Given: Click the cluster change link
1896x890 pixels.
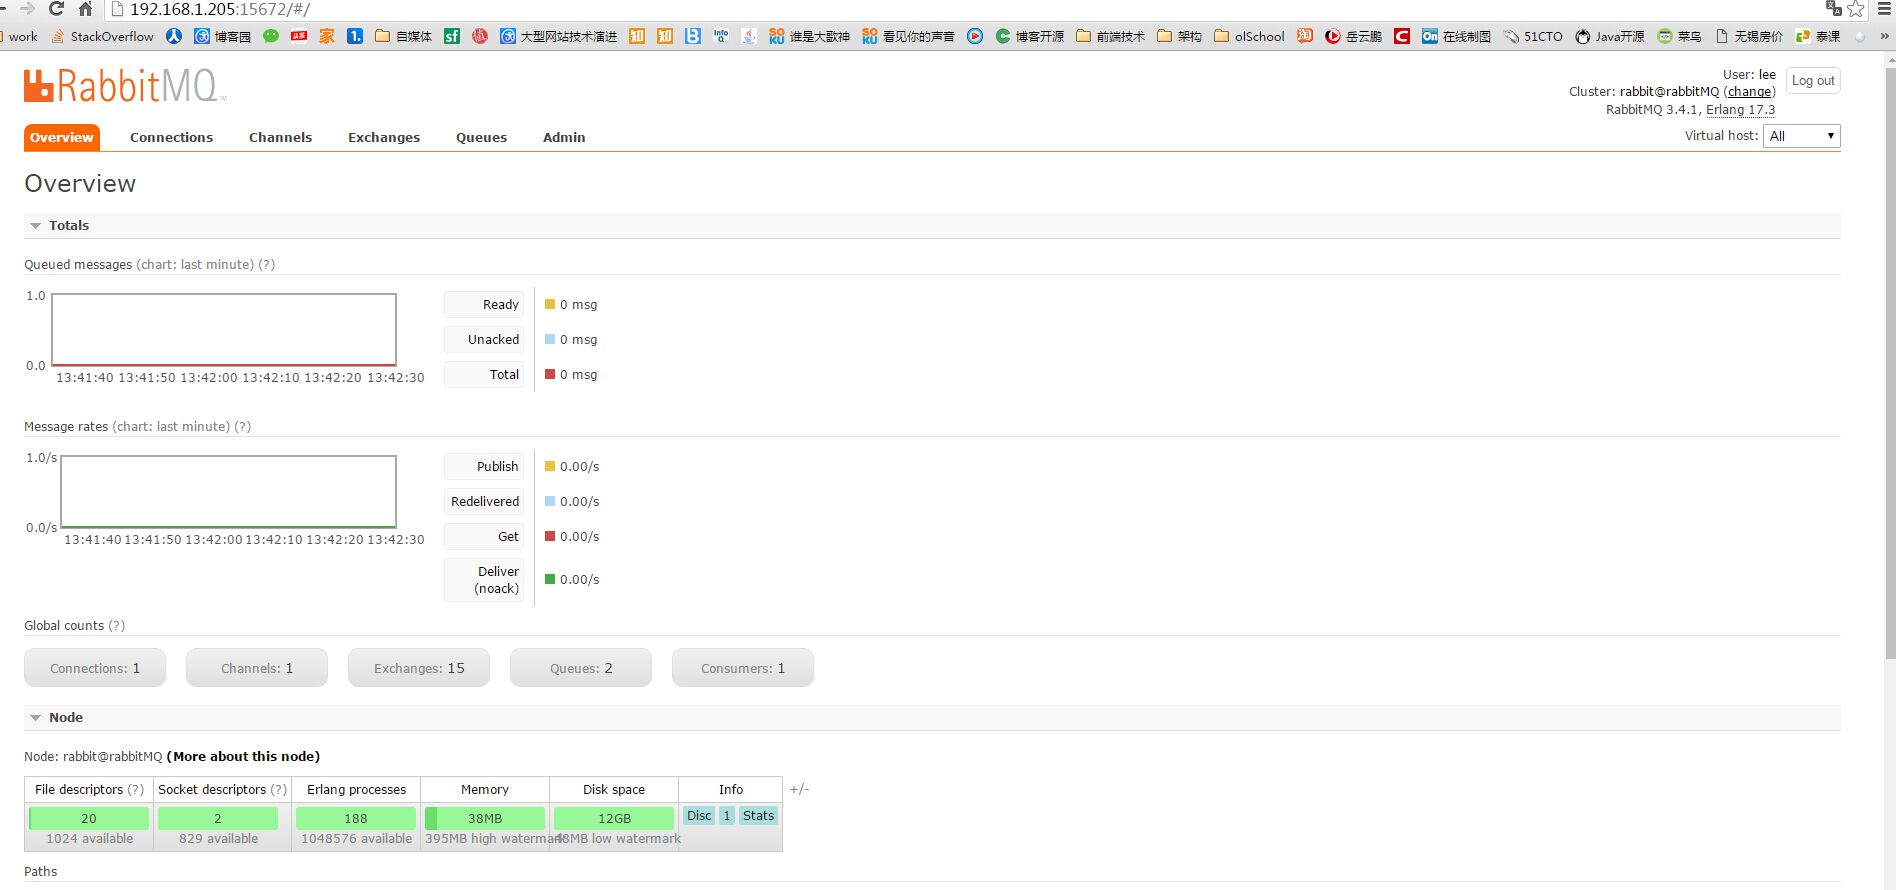Looking at the screenshot, I should [x=1749, y=91].
